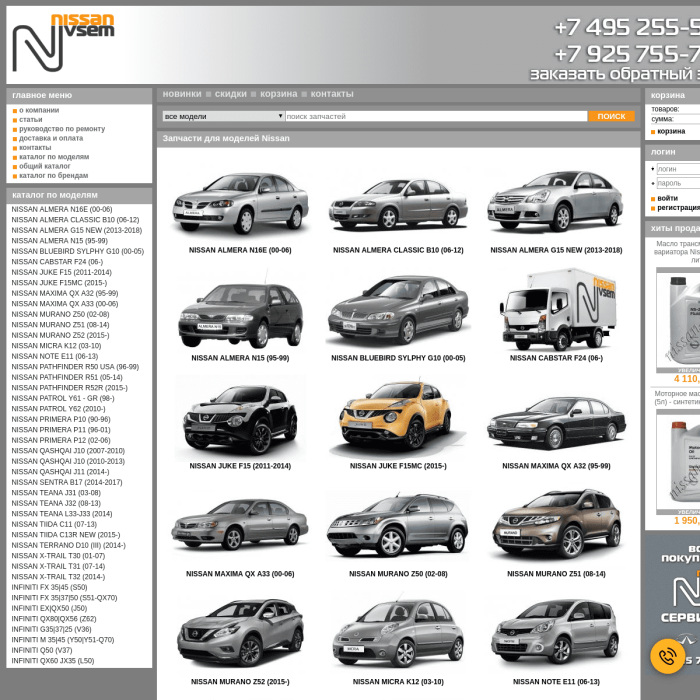Screen dimensions: 700x700
Task: Click 'NISSAN MURANO Z52 (2015-)' caption under image
Action: coord(240,682)
